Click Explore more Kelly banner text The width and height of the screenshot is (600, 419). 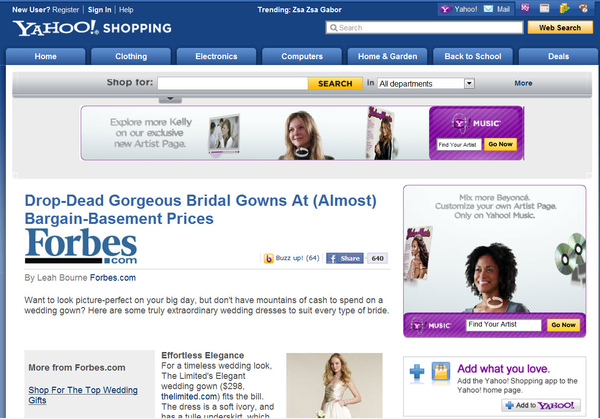pyautogui.click(x=151, y=133)
